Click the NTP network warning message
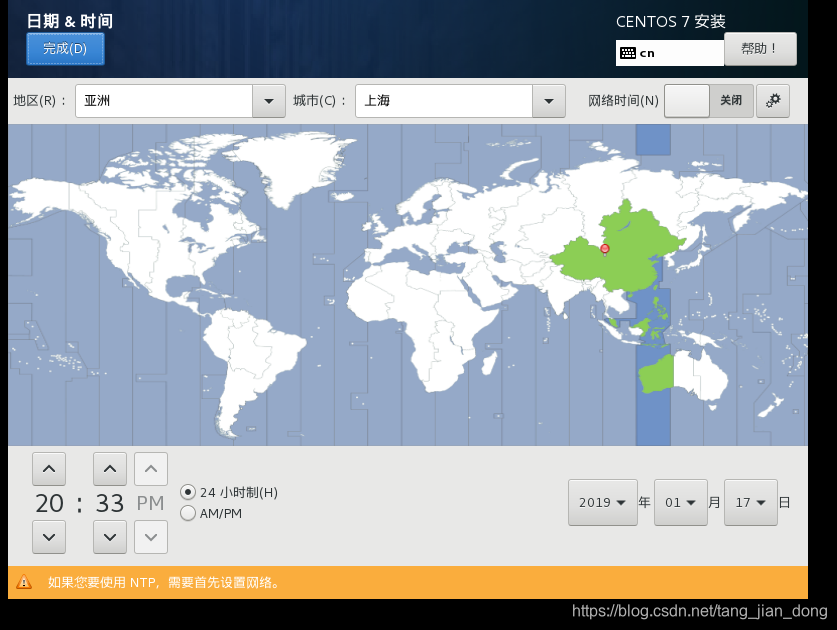Image resolution: width=837 pixels, height=630 pixels. 164,582
